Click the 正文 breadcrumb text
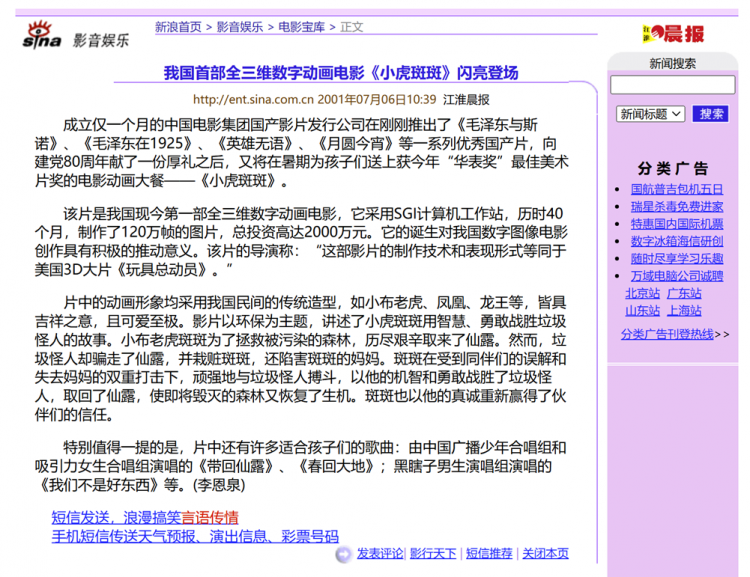Viewport: 750px width, 577px height. (352, 27)
